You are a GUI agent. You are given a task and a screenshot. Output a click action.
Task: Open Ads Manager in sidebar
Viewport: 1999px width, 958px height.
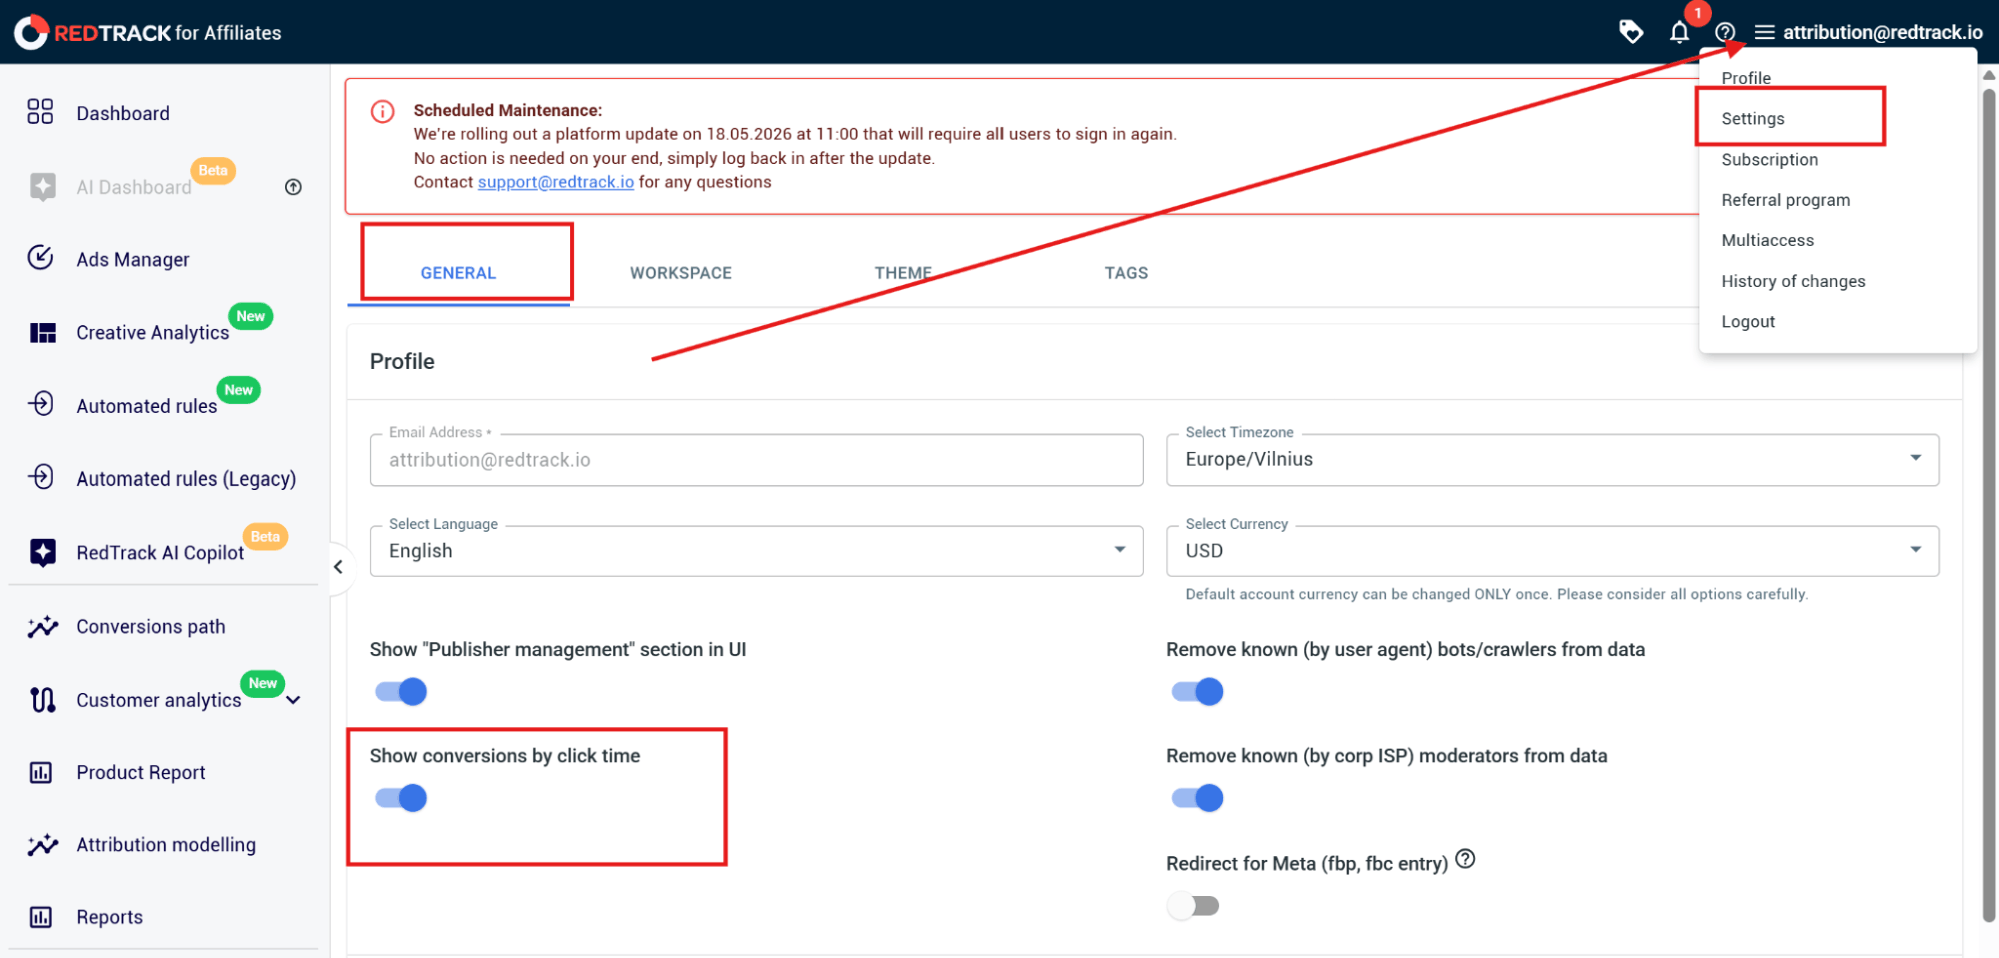[x=133, y=259]
